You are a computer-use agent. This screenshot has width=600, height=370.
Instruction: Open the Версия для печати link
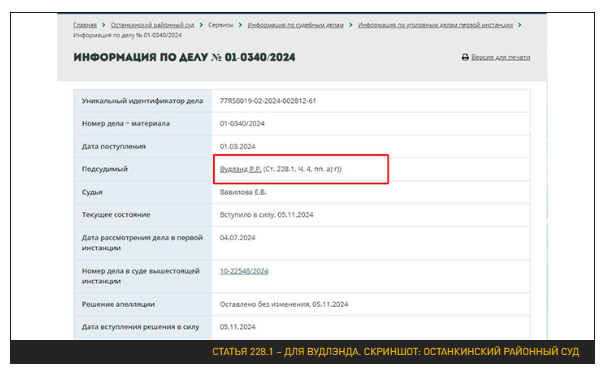pos(501,57)
